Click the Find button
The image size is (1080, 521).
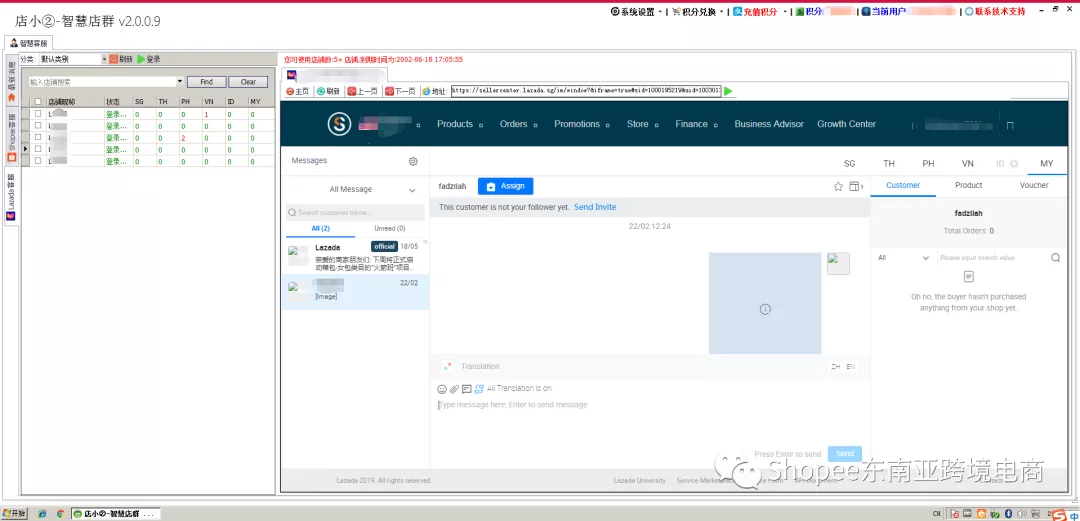pyautogui.click(x=206, y=82)
